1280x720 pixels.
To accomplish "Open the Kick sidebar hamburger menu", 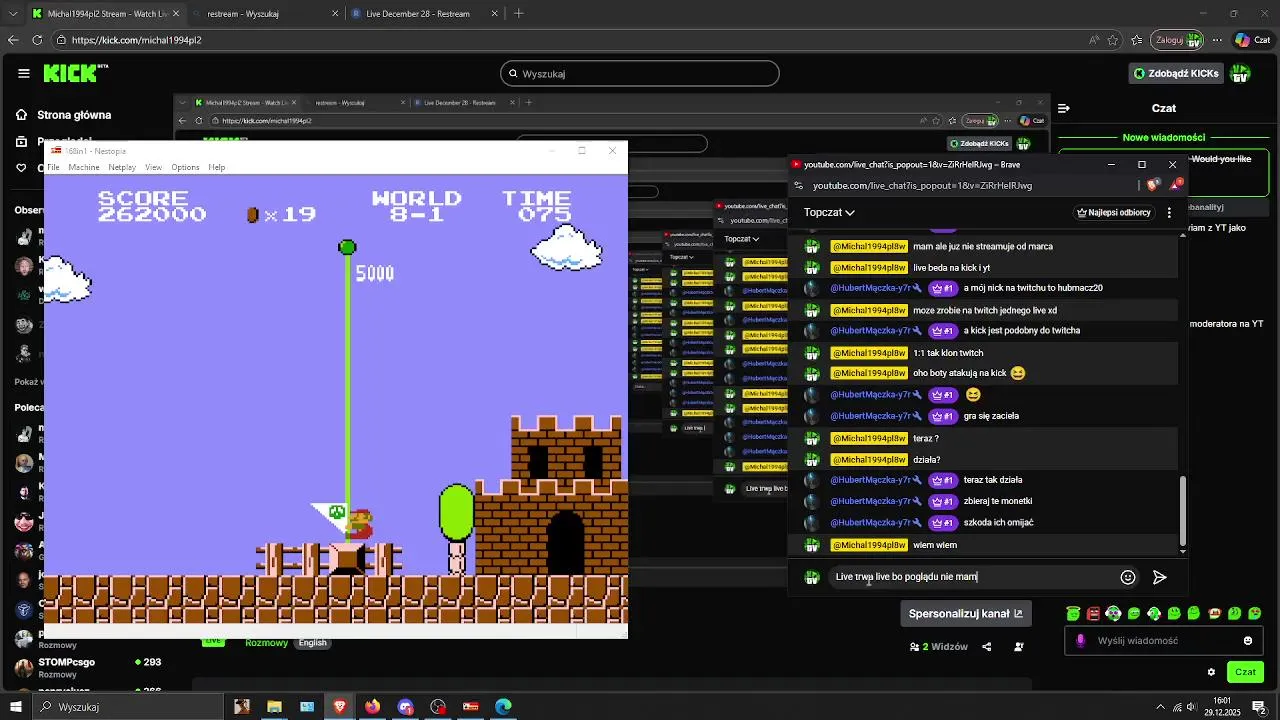I will coord(23,73).
